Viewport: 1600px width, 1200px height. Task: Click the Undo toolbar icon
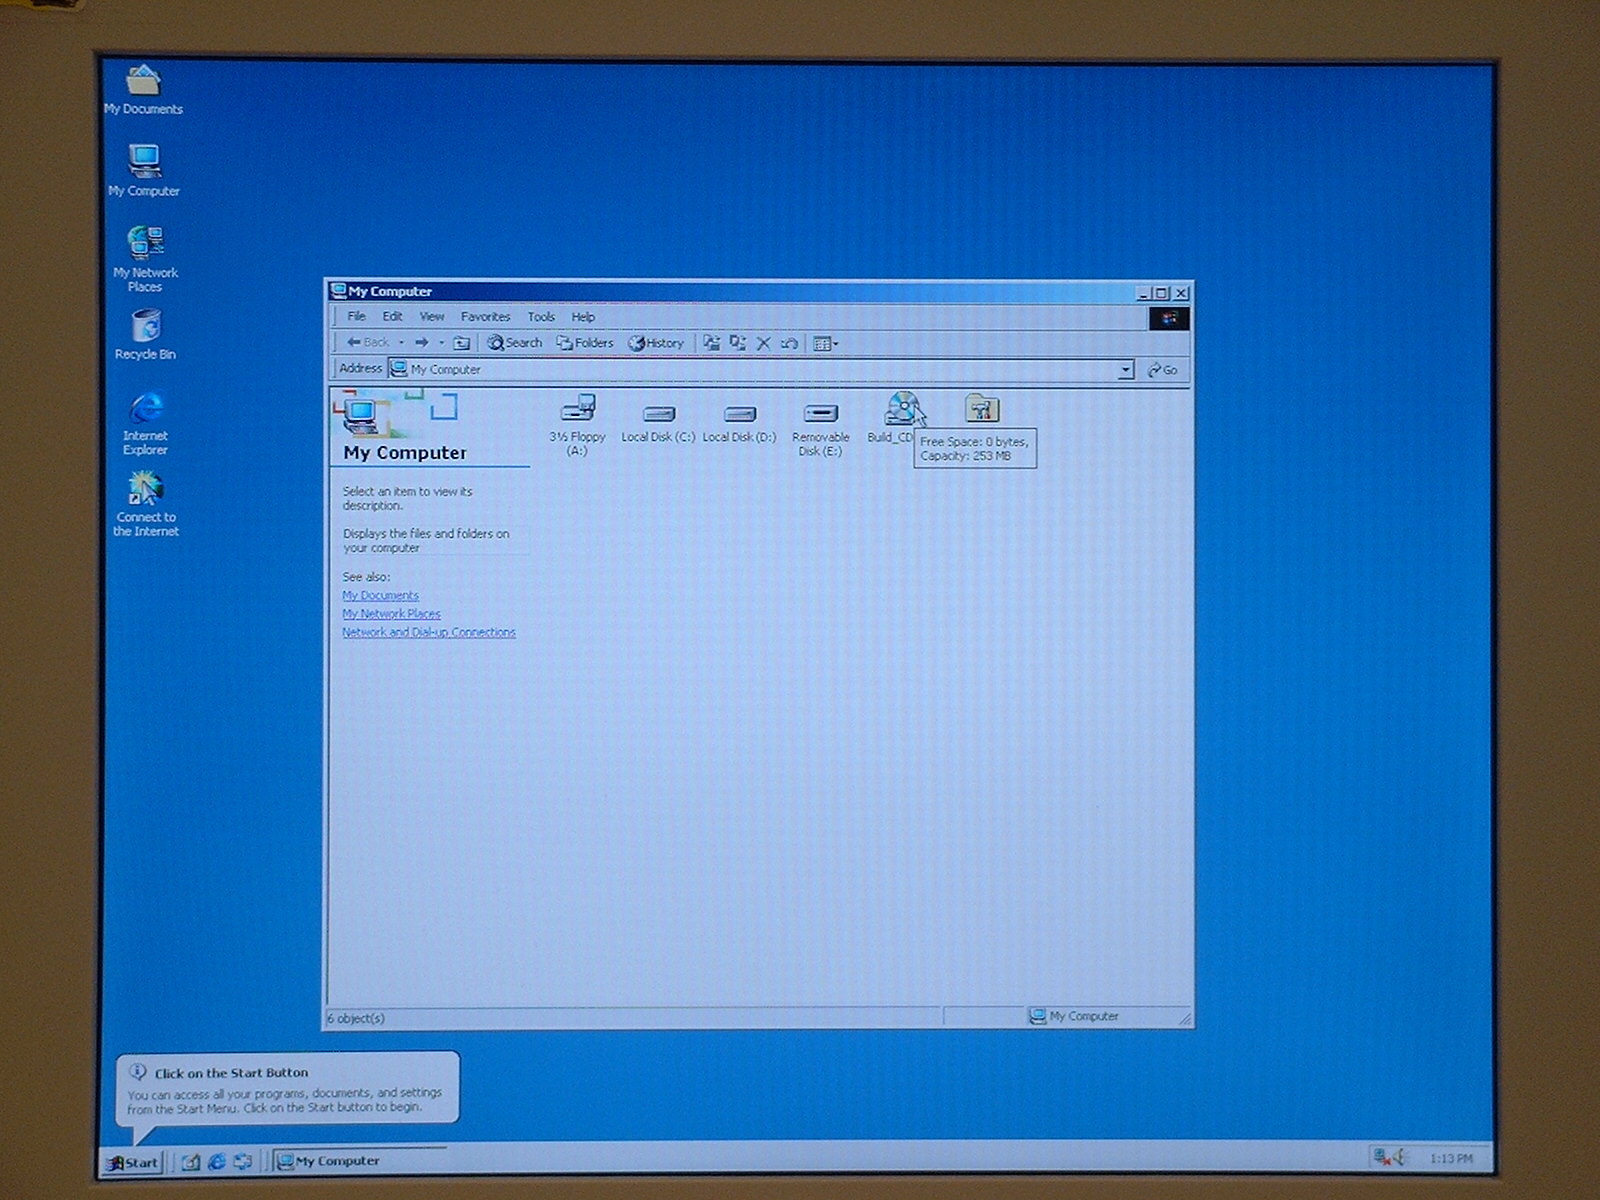(789, 343)
